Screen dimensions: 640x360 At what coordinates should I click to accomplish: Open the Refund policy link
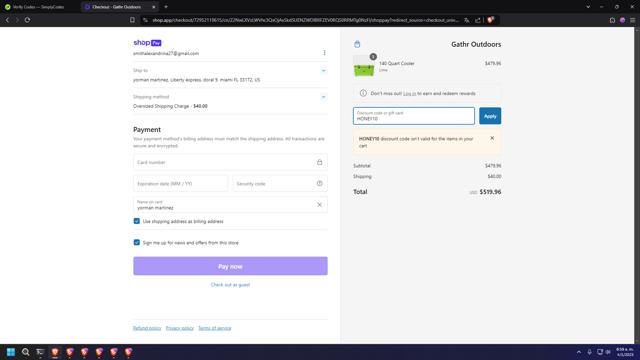point(147,328)
